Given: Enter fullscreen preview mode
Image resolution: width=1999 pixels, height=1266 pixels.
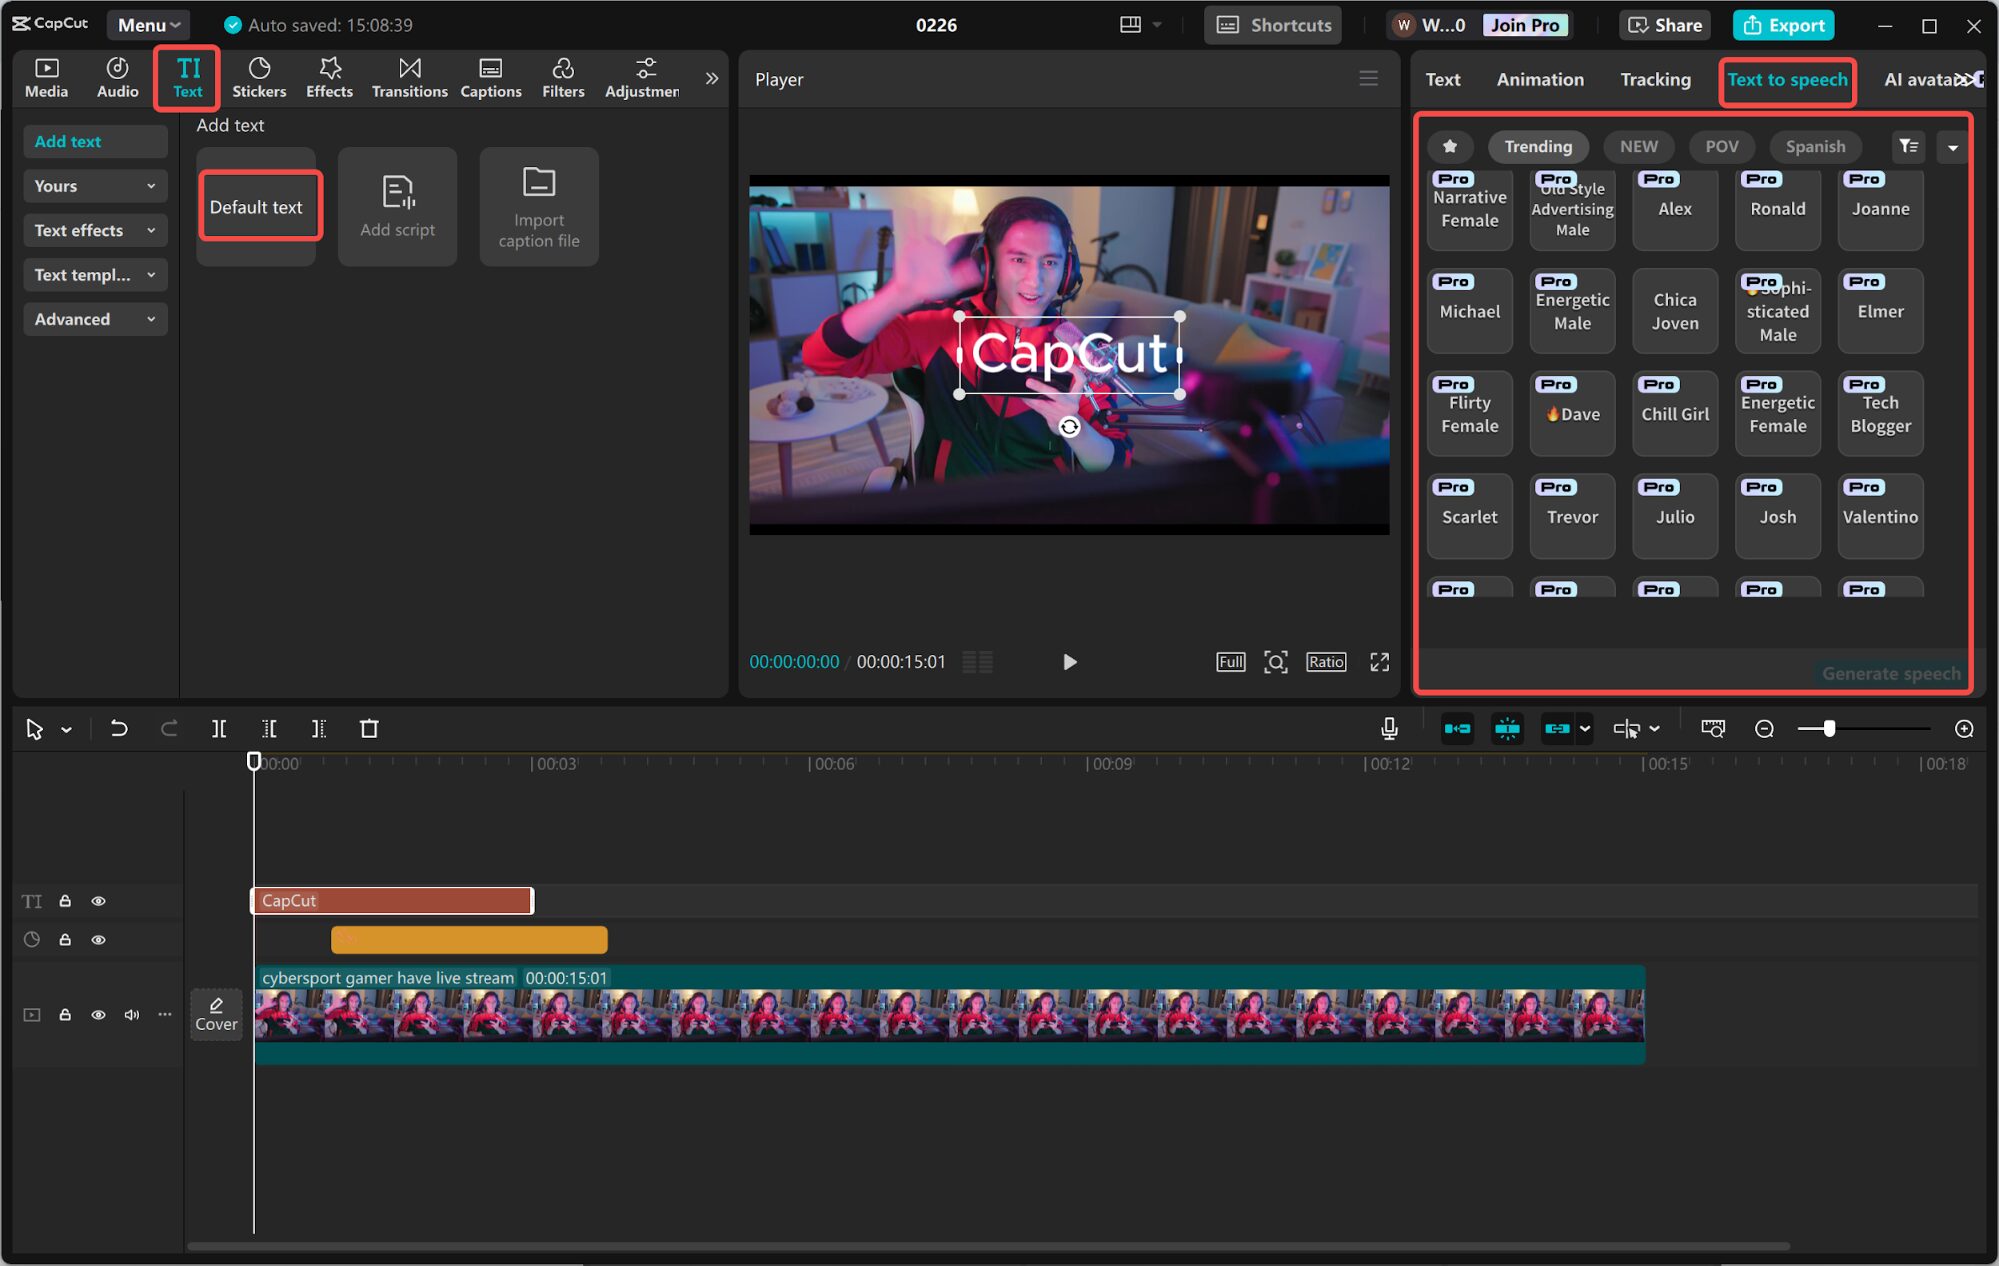Looking at the screenshot, I should click(1380, 662).
